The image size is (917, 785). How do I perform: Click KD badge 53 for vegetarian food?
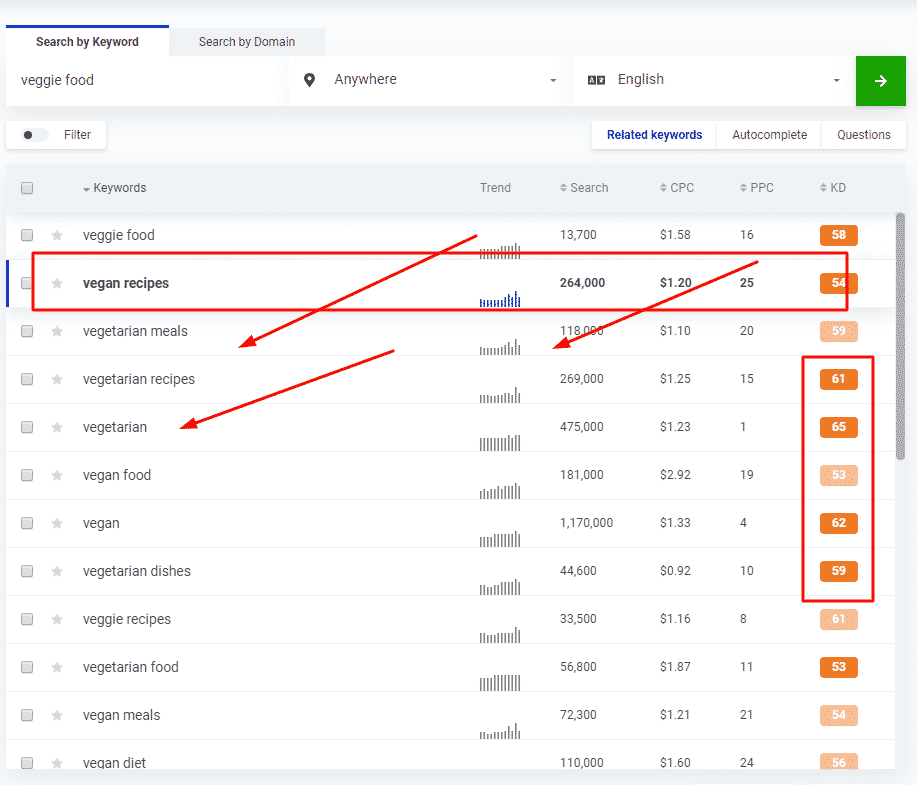(x=839, y=667)
